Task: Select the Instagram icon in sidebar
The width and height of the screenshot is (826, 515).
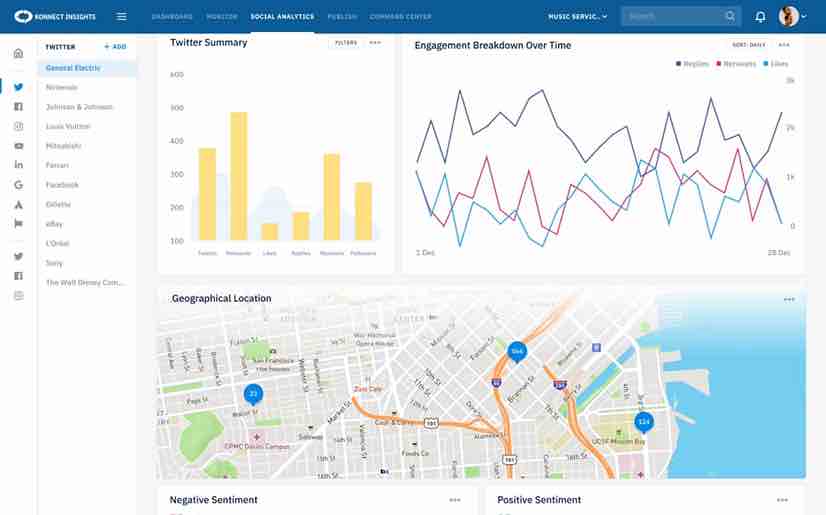Action: (x=18, y=126)
